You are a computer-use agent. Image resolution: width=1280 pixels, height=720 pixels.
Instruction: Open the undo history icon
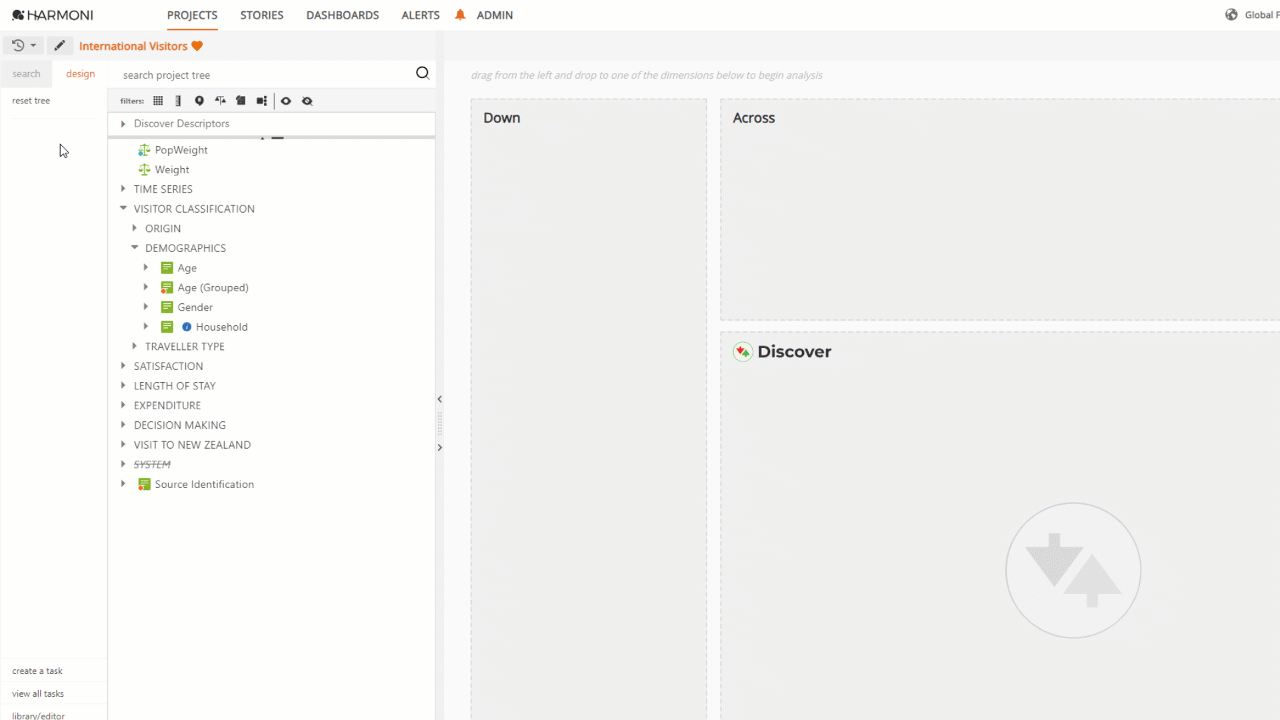pos(15,45)
